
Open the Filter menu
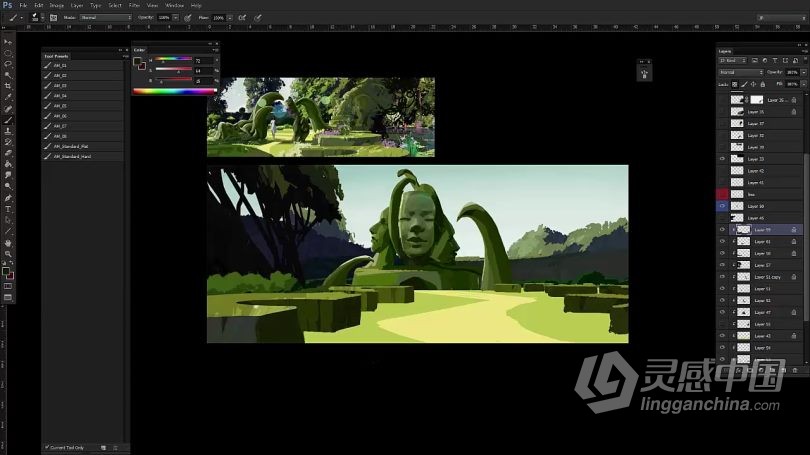tap(134, 5)
